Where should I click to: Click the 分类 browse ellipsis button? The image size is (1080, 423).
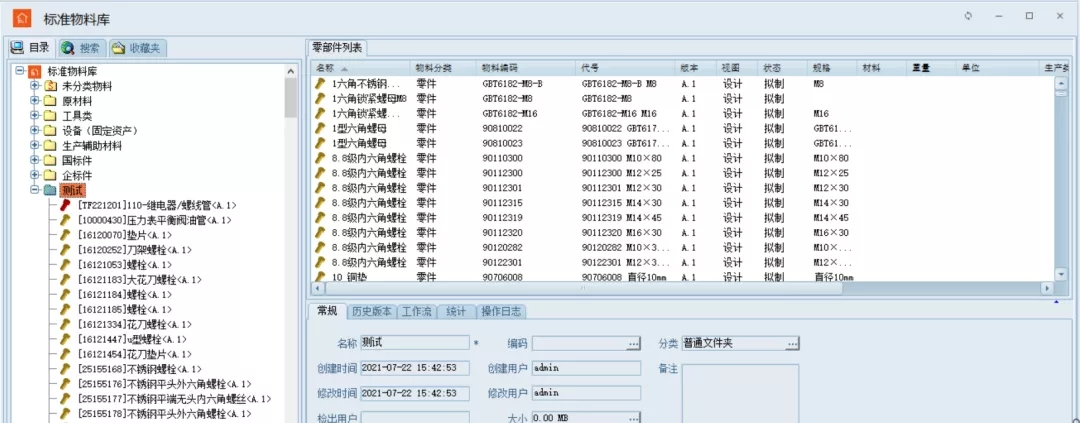point(792,343)
